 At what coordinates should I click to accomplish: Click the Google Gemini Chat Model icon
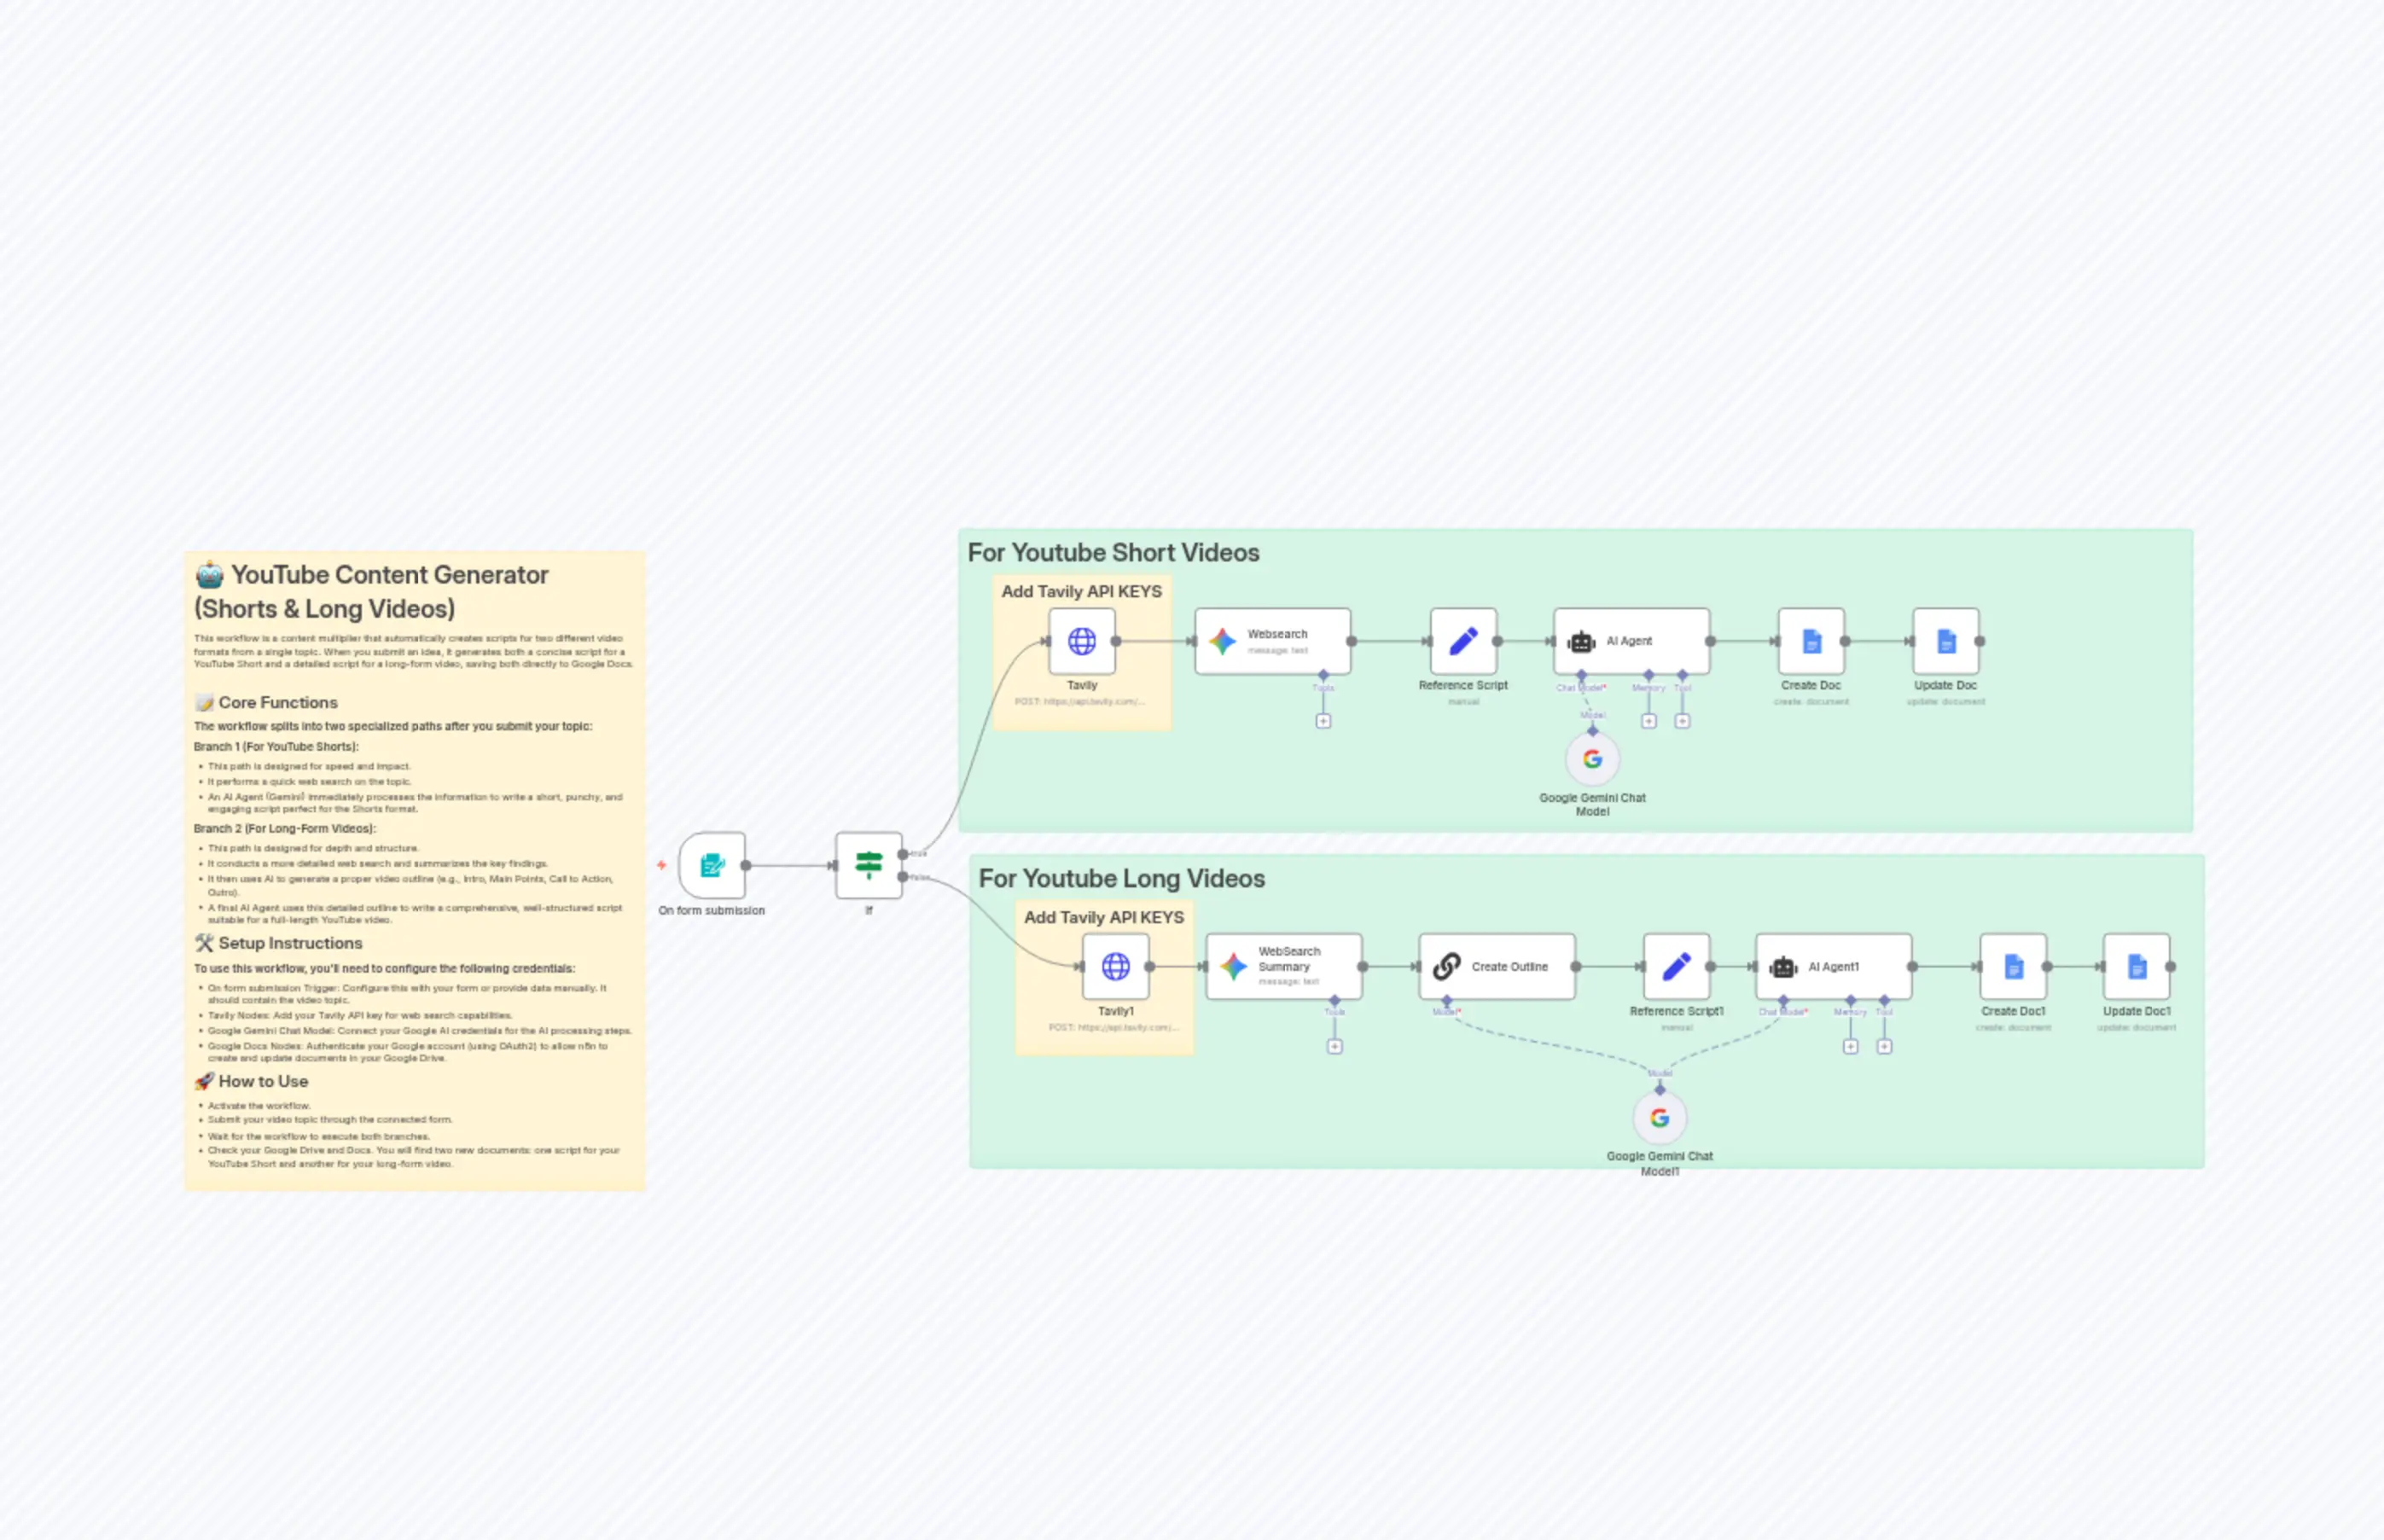pos(1592,760)
